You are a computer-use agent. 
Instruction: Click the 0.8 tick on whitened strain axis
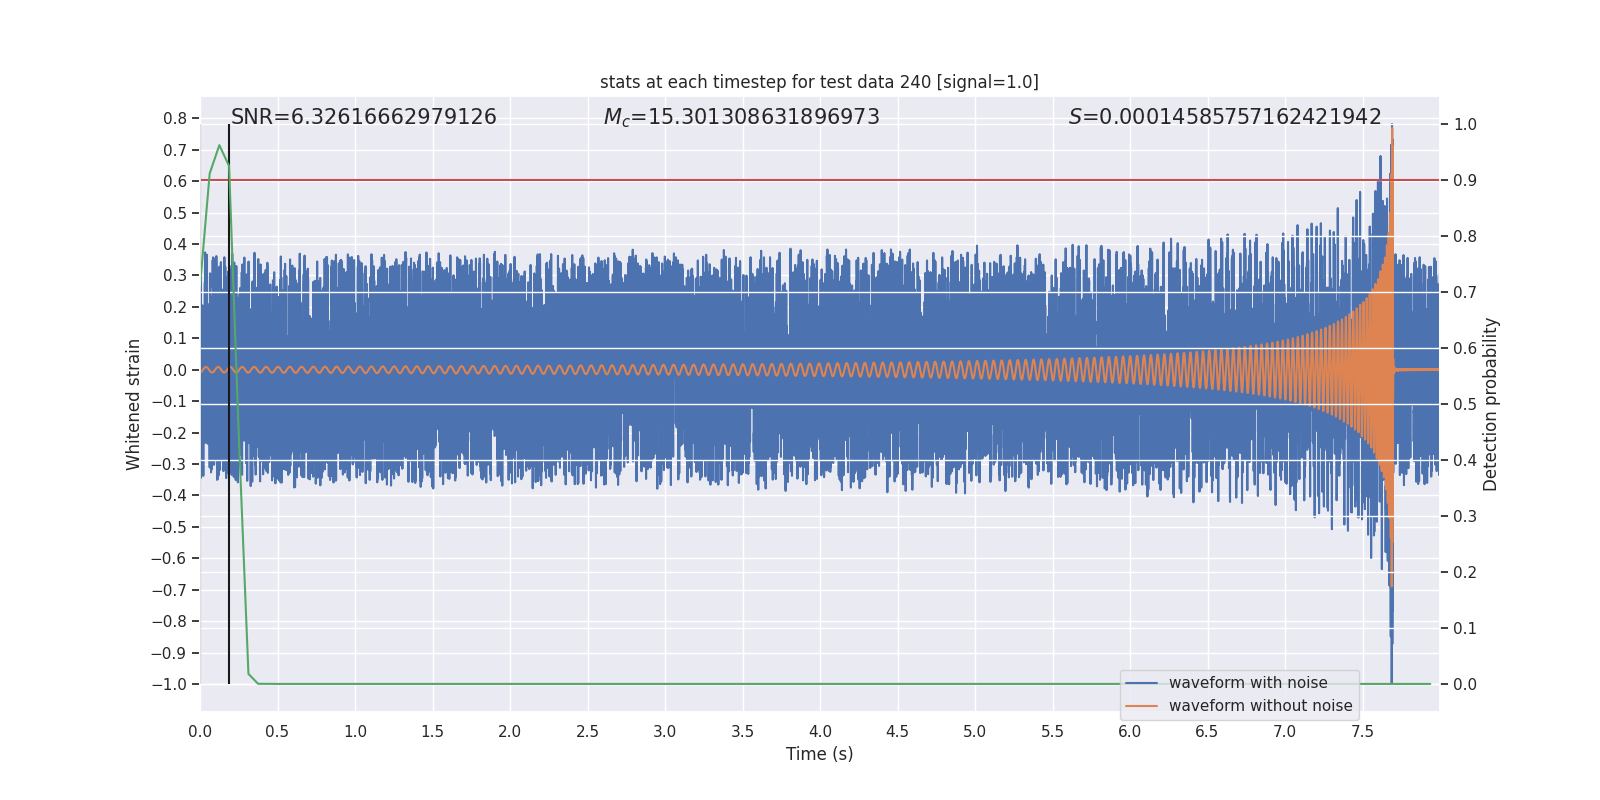pyautogui.click(x=175, y=118)
